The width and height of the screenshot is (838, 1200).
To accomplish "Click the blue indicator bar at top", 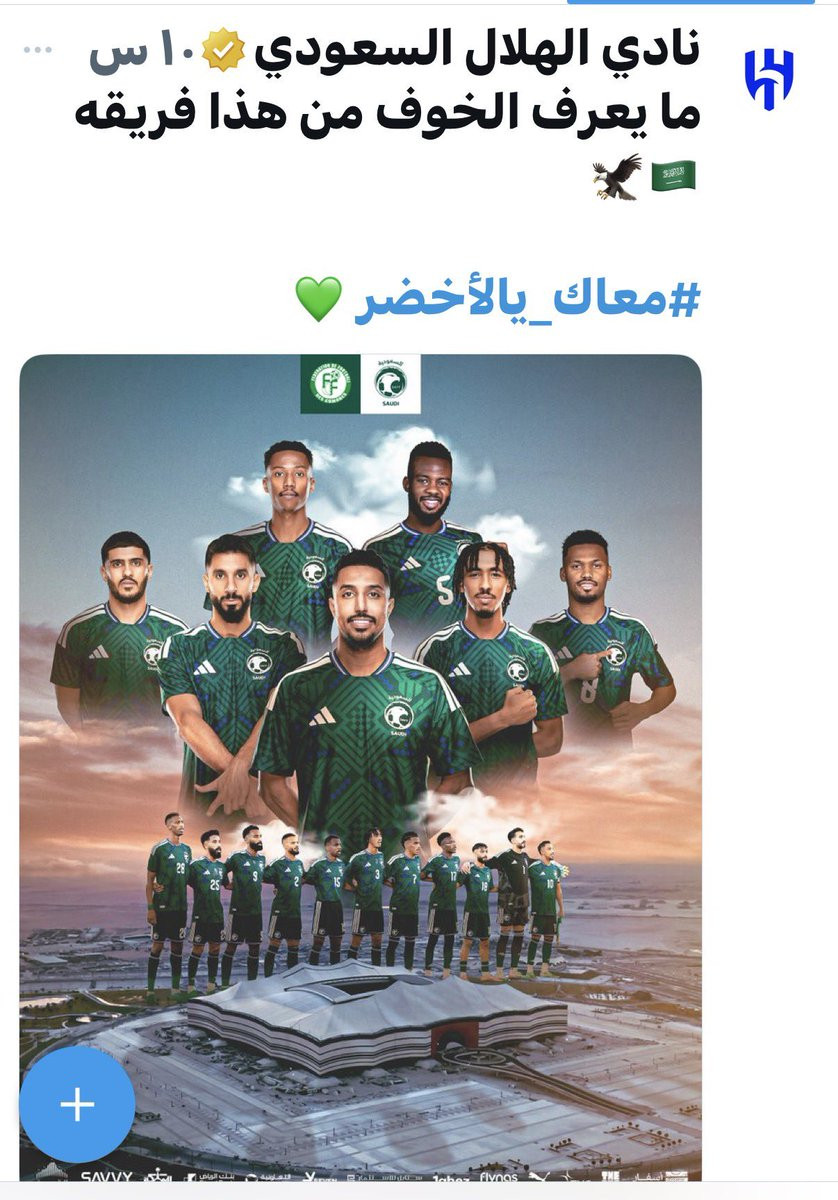I will coord(691,2).
